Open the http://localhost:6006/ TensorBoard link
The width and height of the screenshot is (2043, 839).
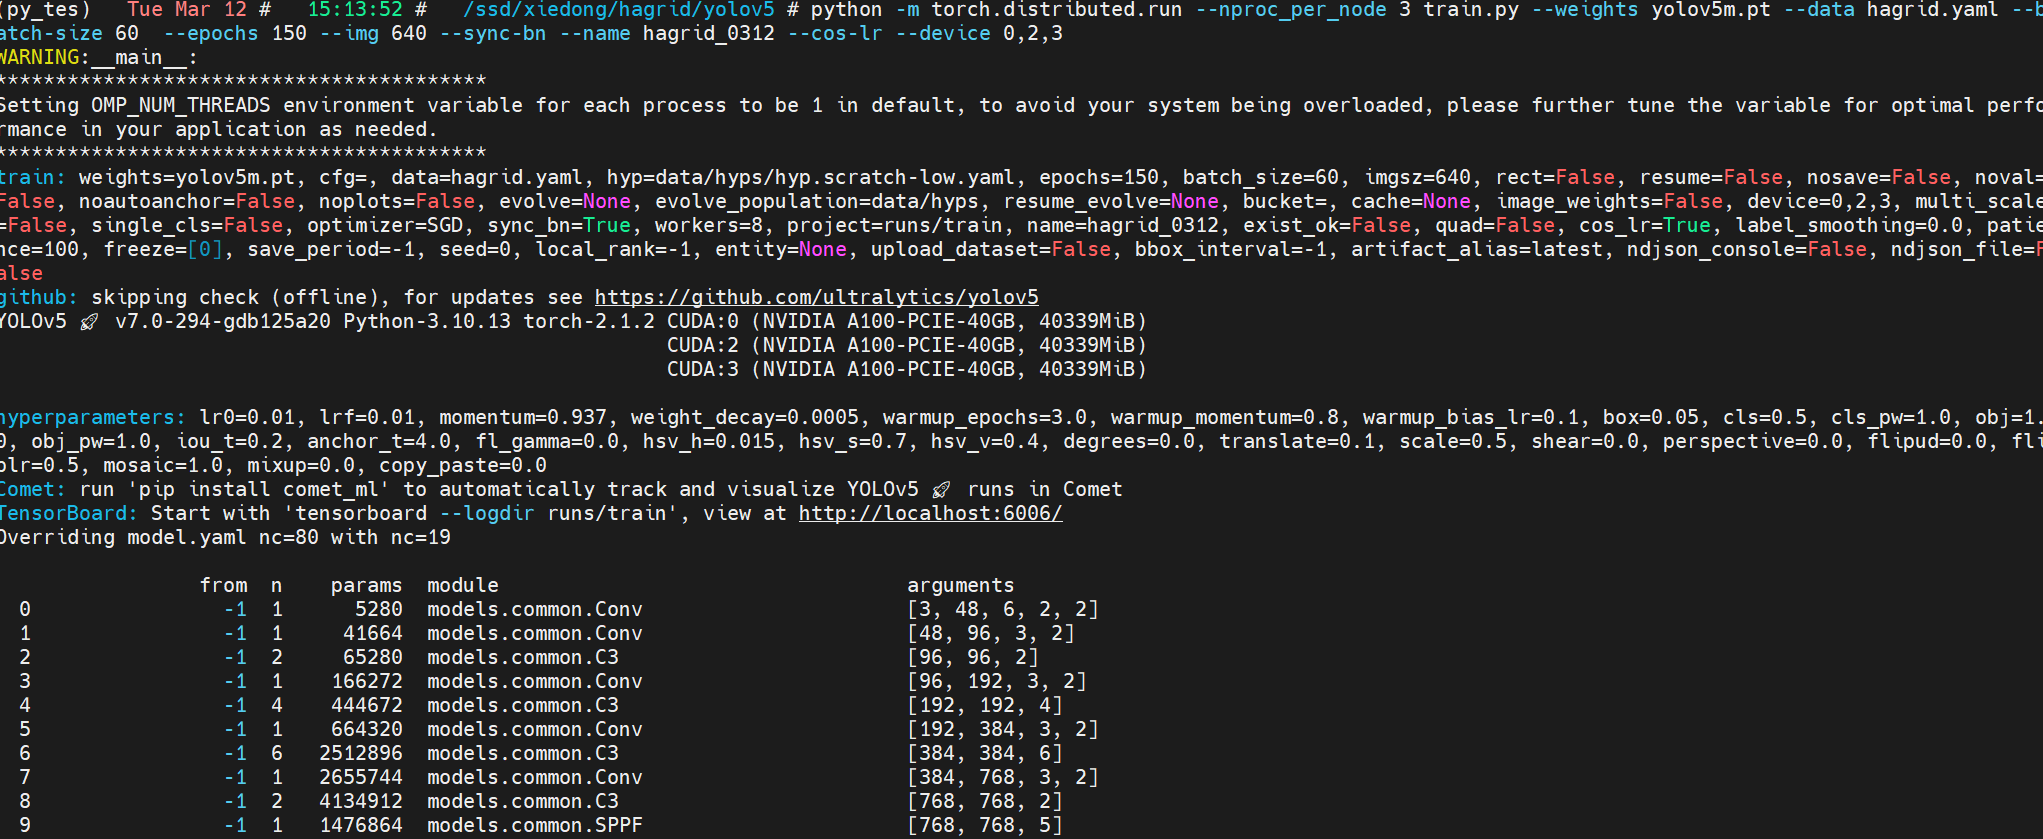(930, 513)
